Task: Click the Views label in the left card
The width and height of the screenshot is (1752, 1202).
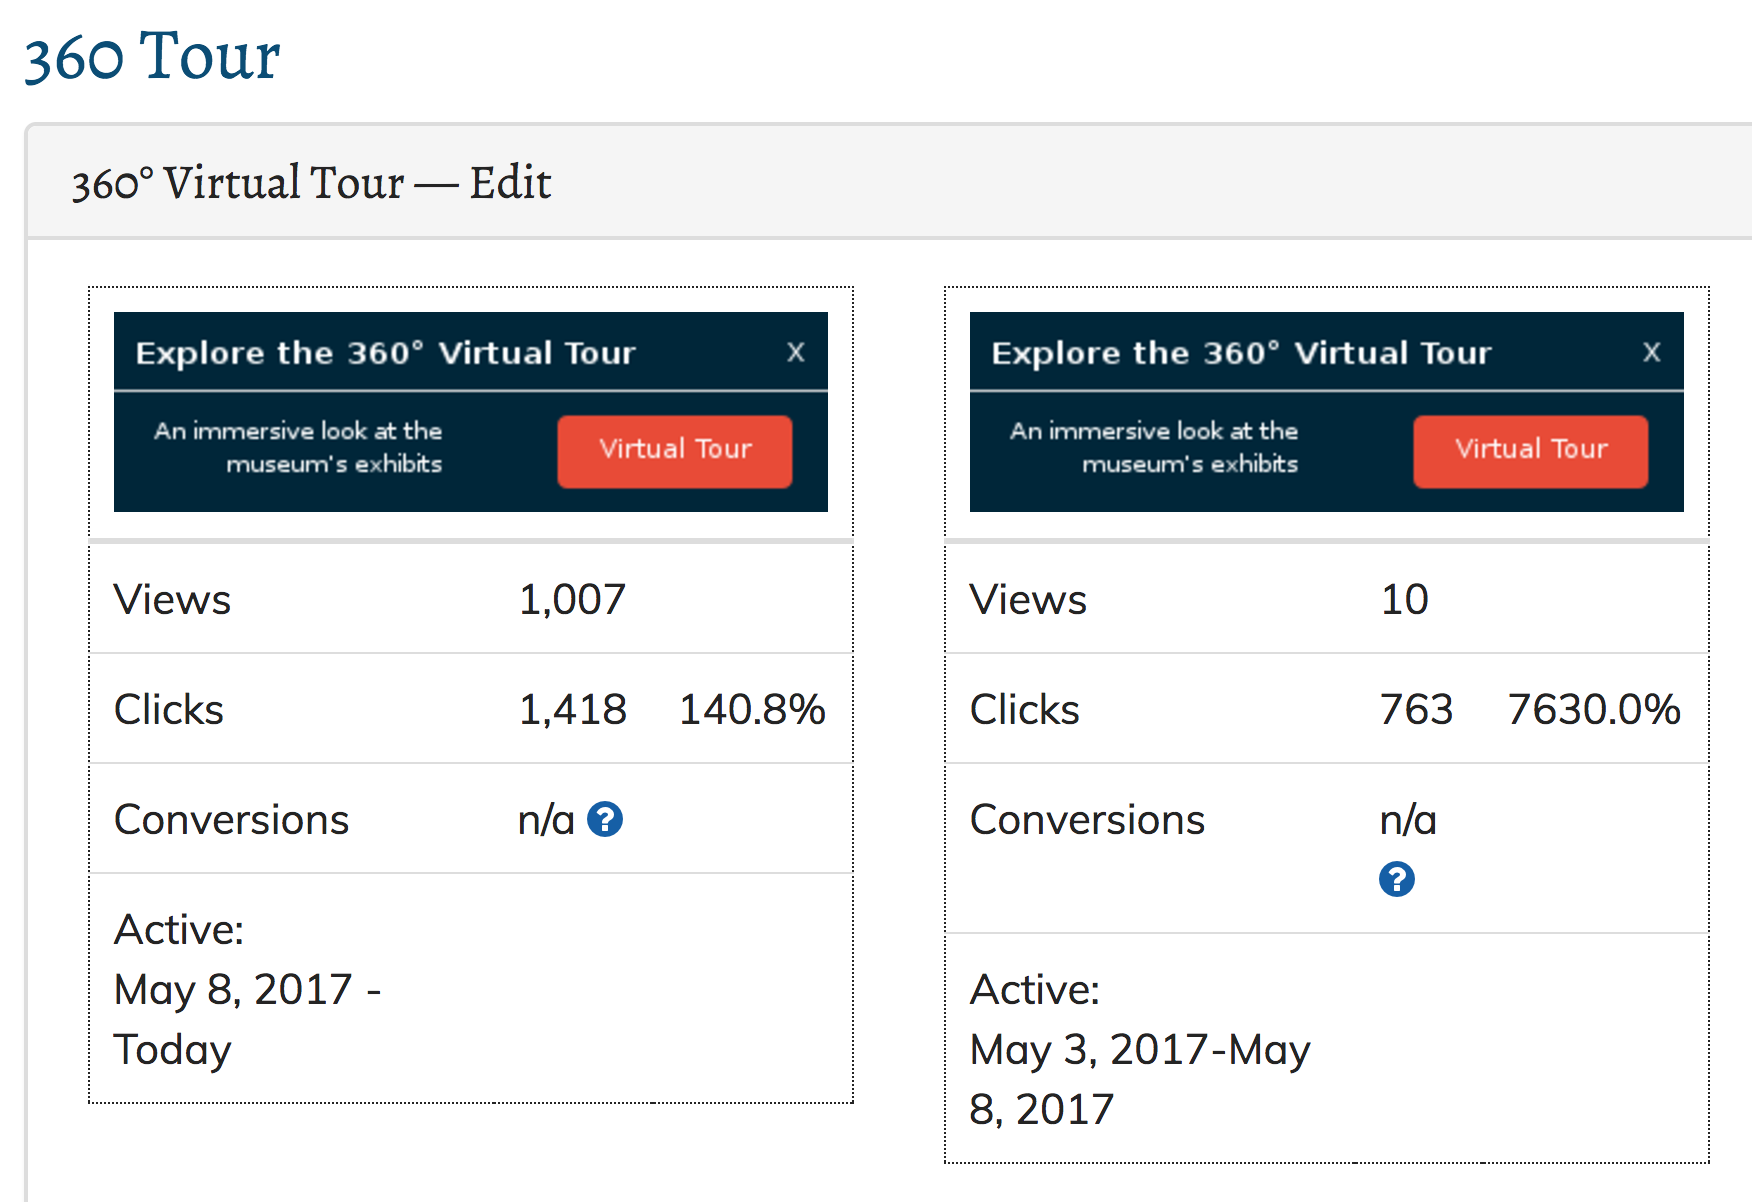Action: pyautogui.click(x=172, y=599)
